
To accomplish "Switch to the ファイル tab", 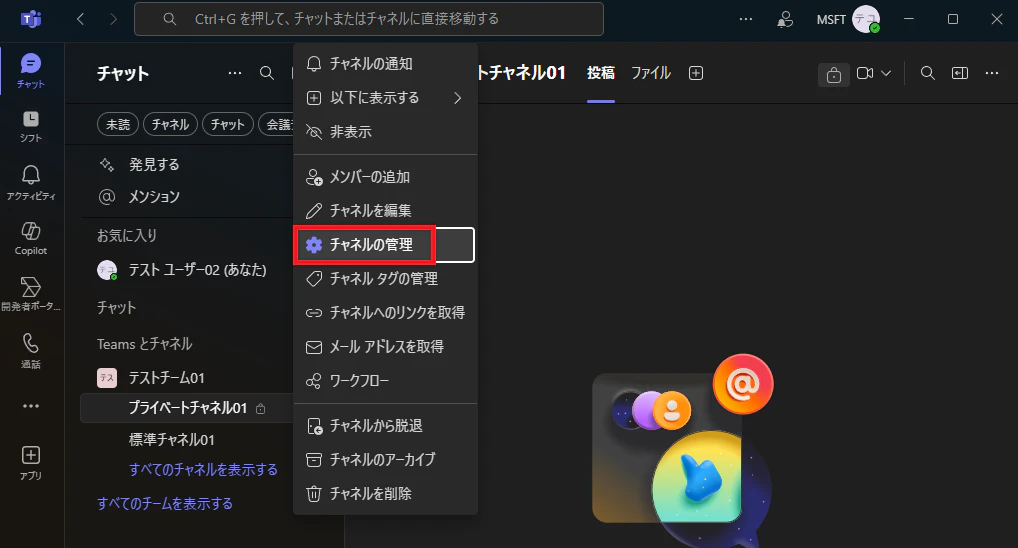I will (651, 73).
